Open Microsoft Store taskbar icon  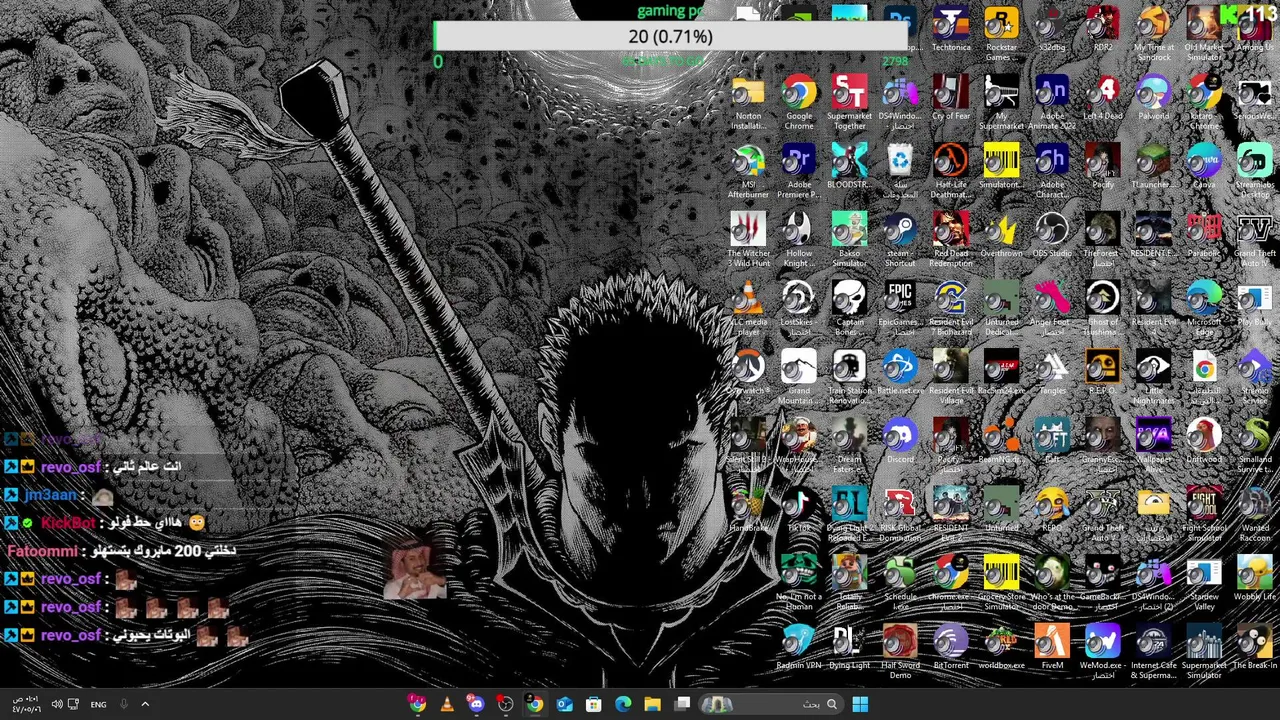click(594, 704)
